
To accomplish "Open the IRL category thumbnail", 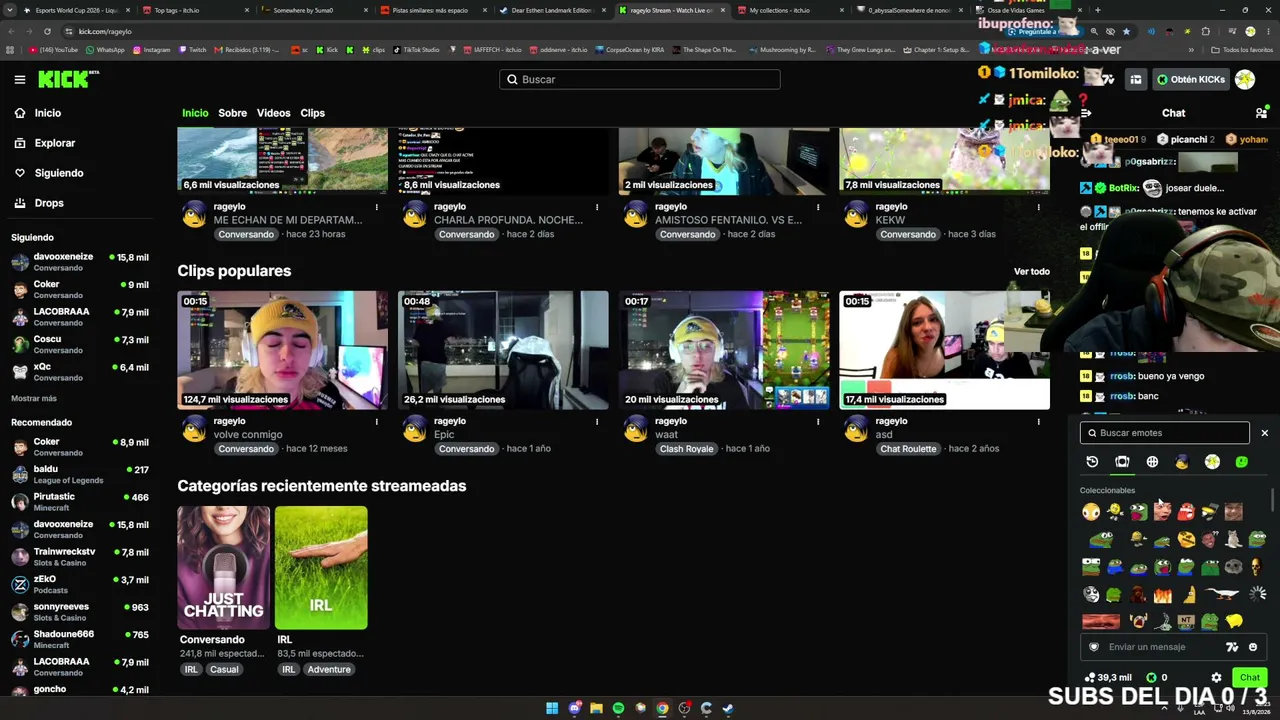I will [321, 568].
